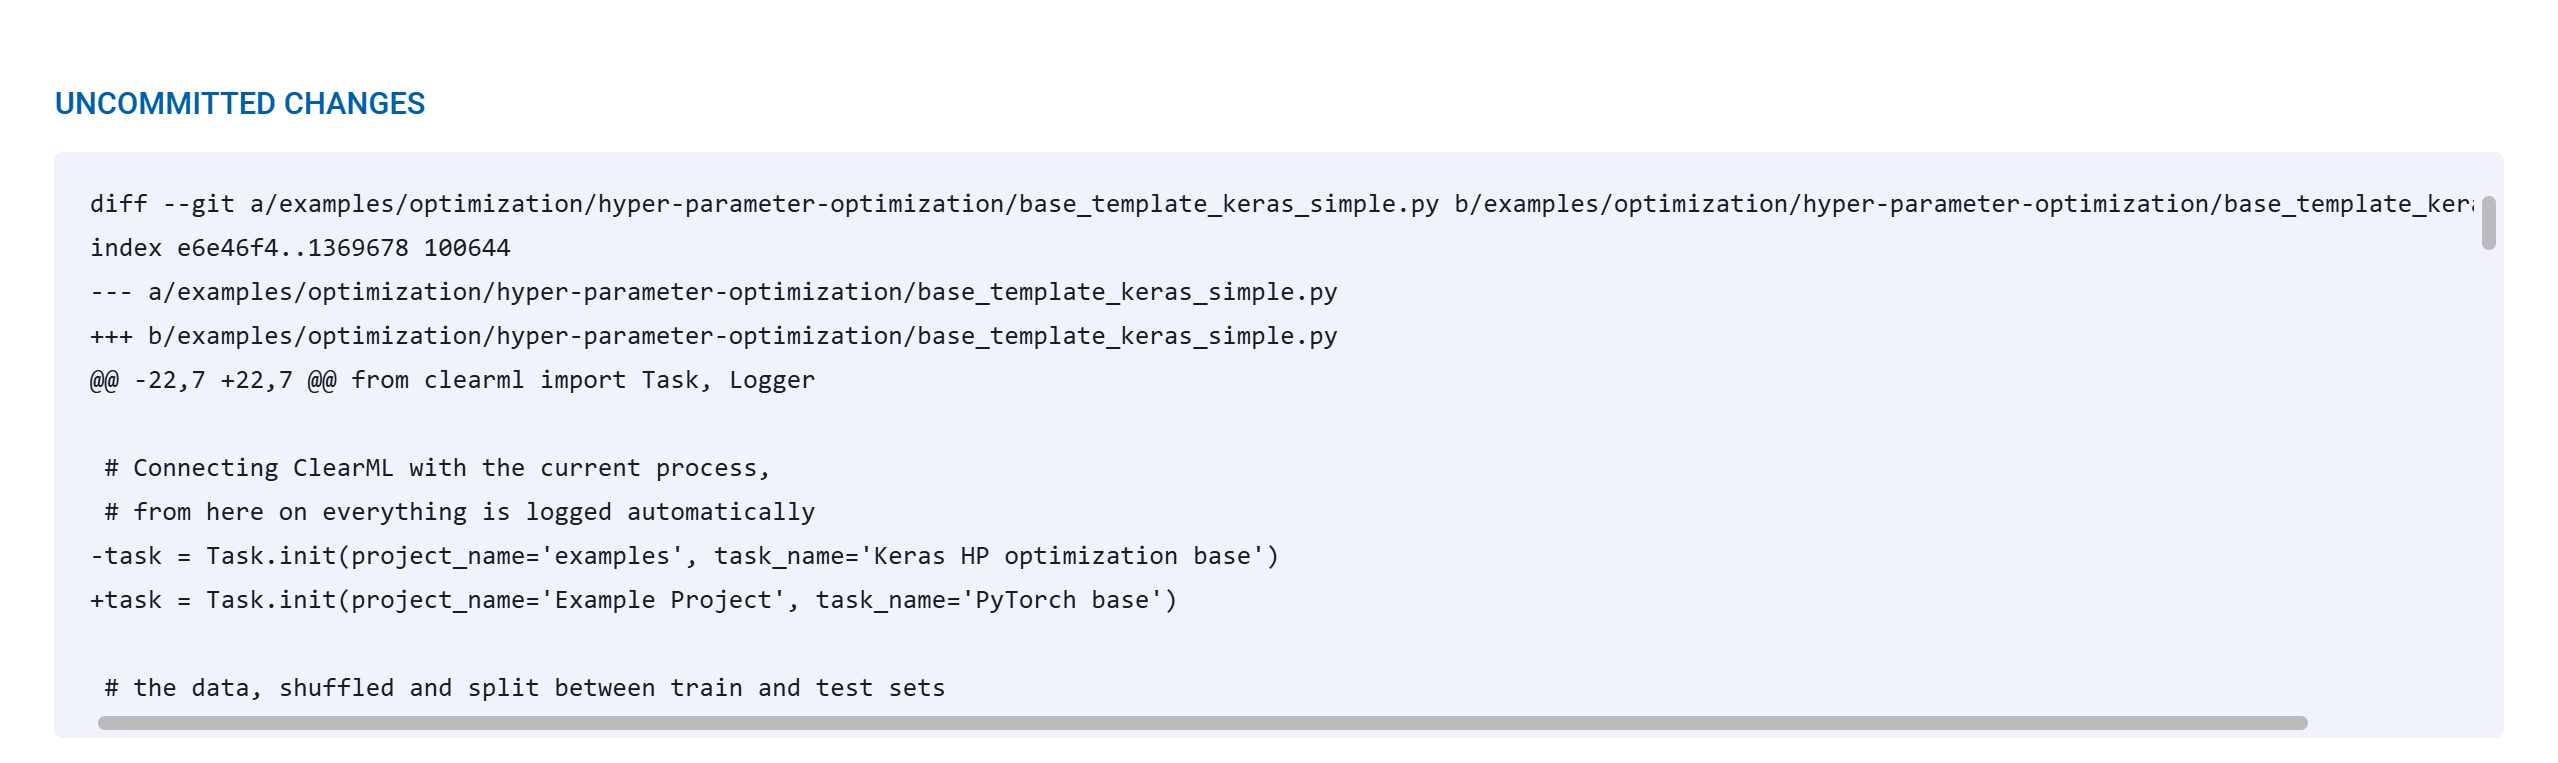
Task: Click 'from clearml import Task, Logger' text
Action: click(583, 380)
